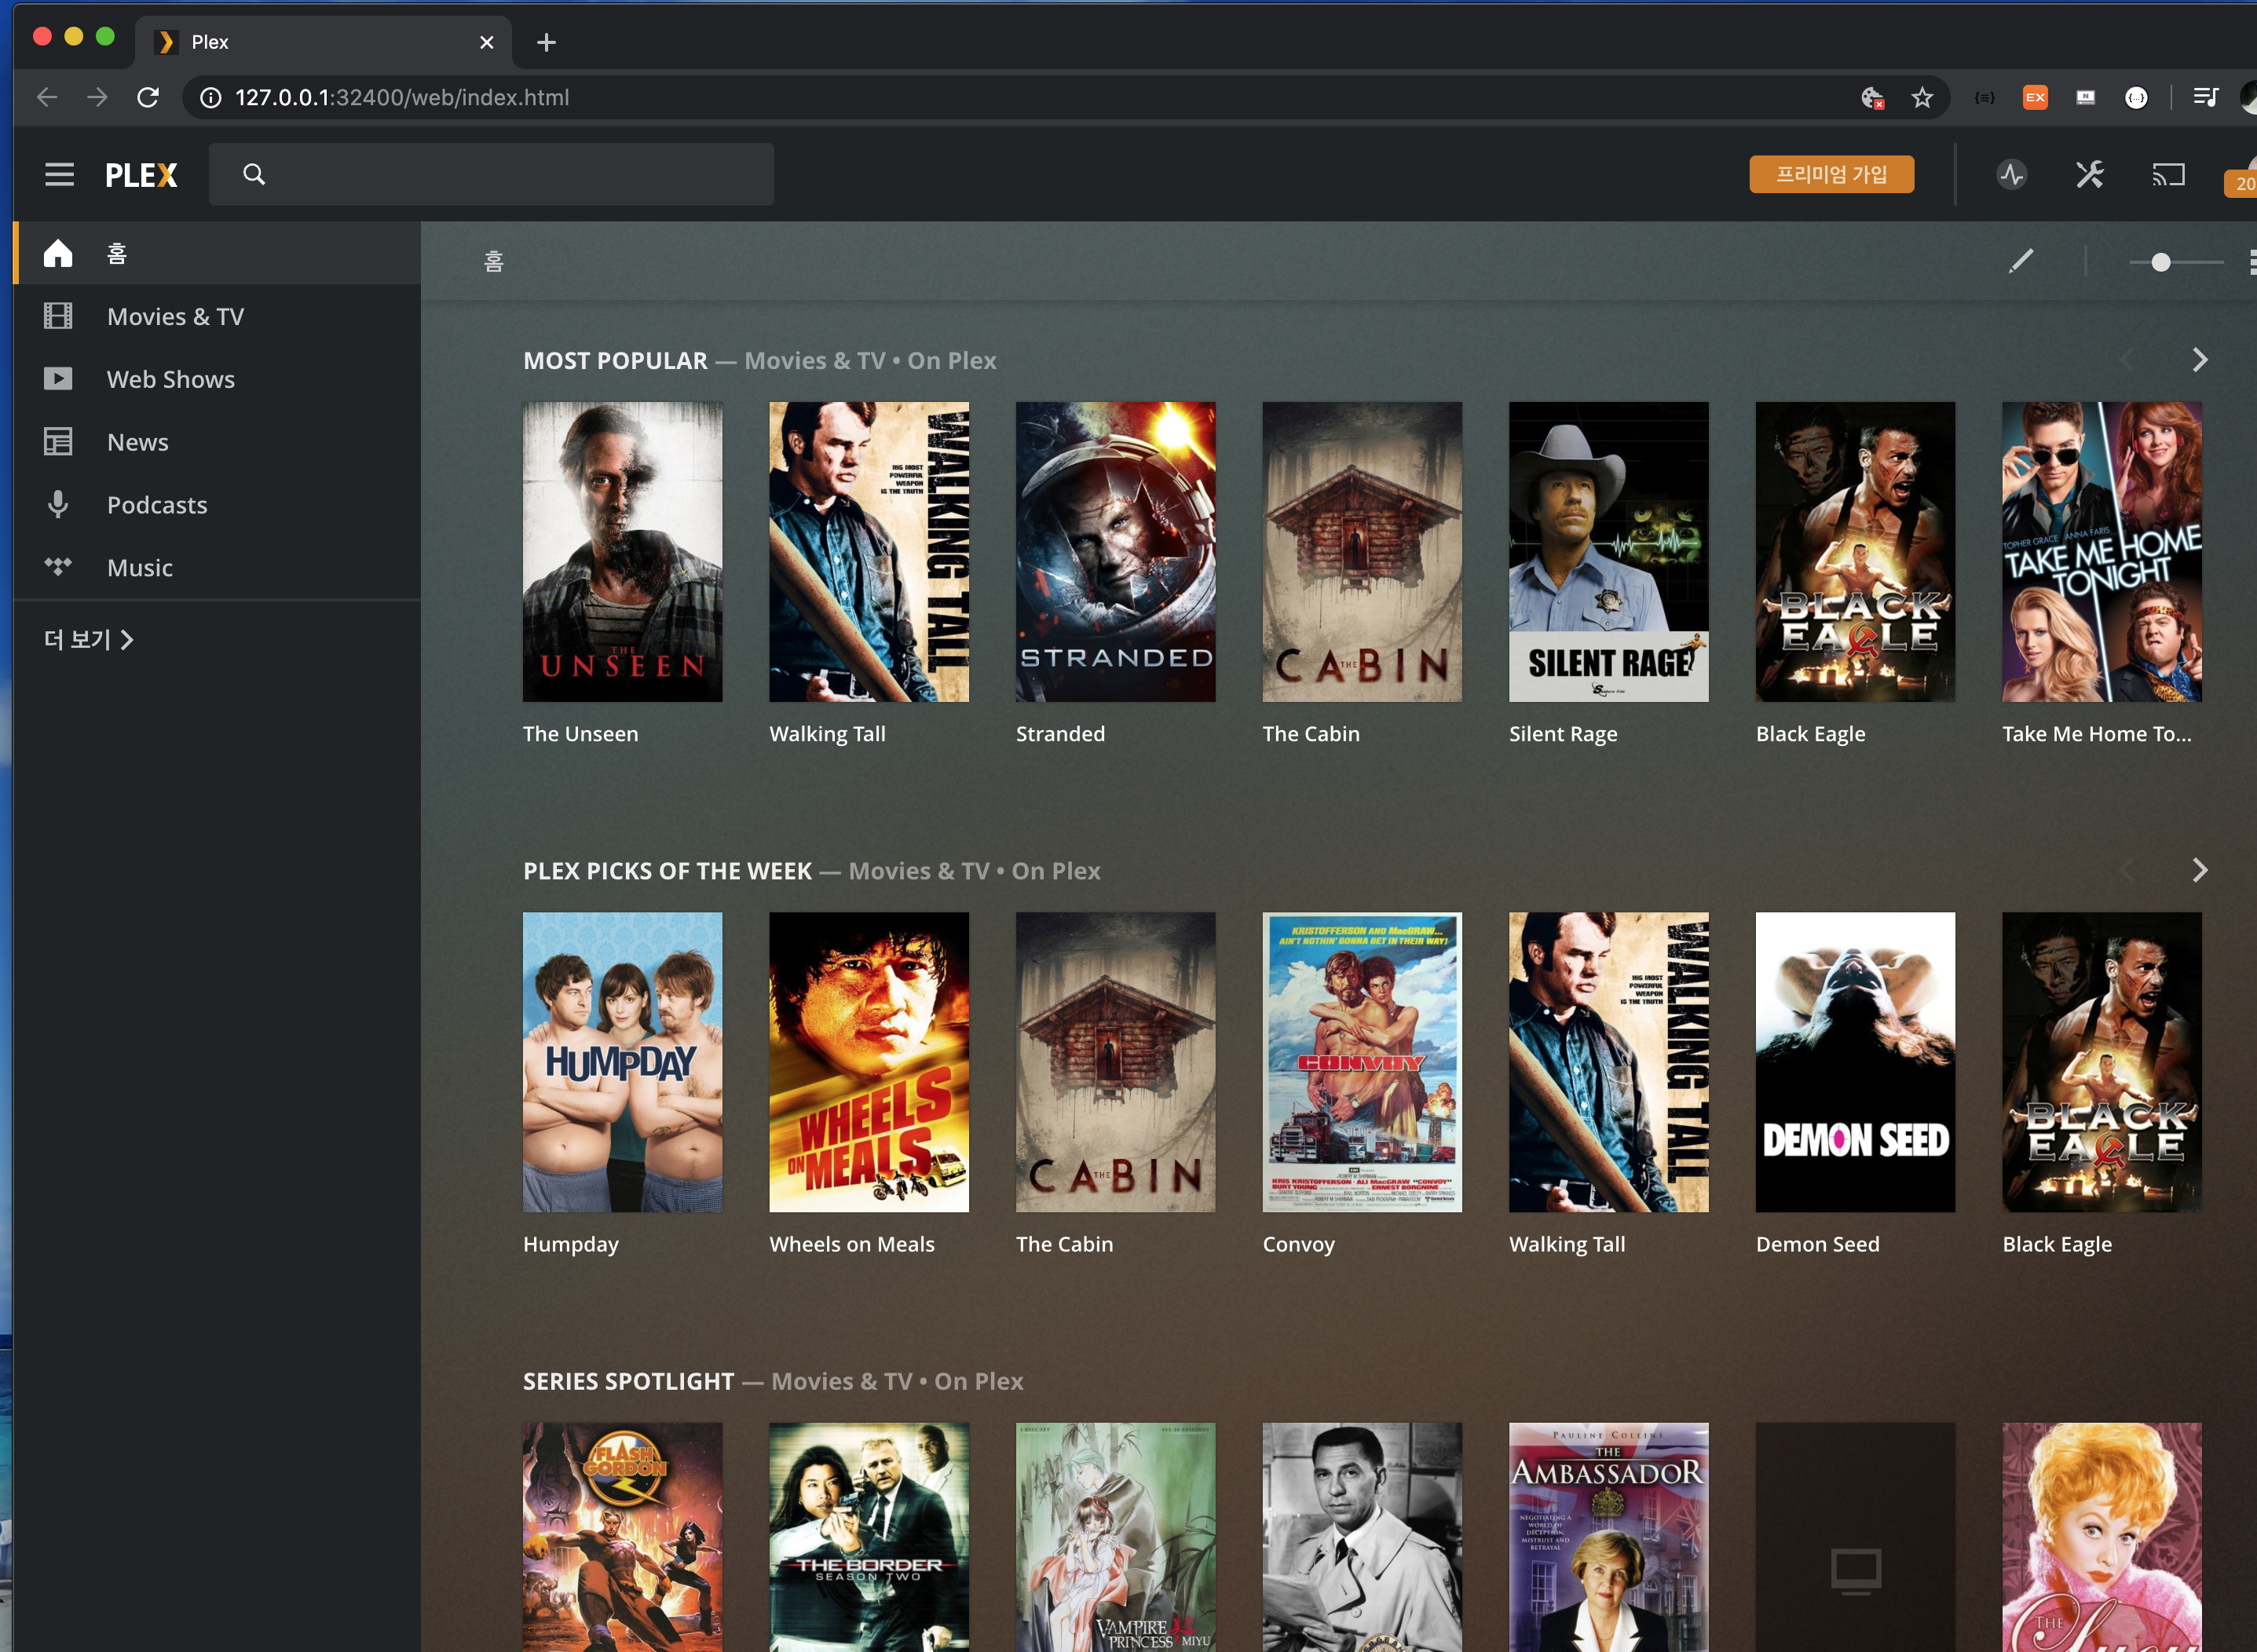Select Podcasts in sidebar
The height and width of the screenshot is (1652, 2257).
point(217,504)
